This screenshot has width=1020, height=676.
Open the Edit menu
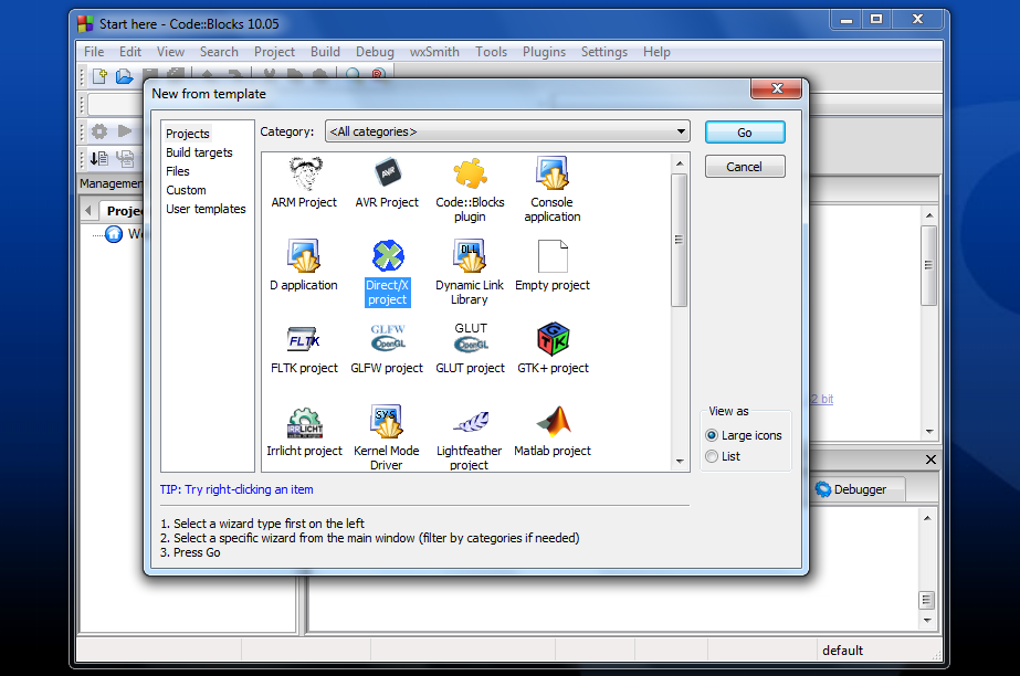[x=130, y=51]
